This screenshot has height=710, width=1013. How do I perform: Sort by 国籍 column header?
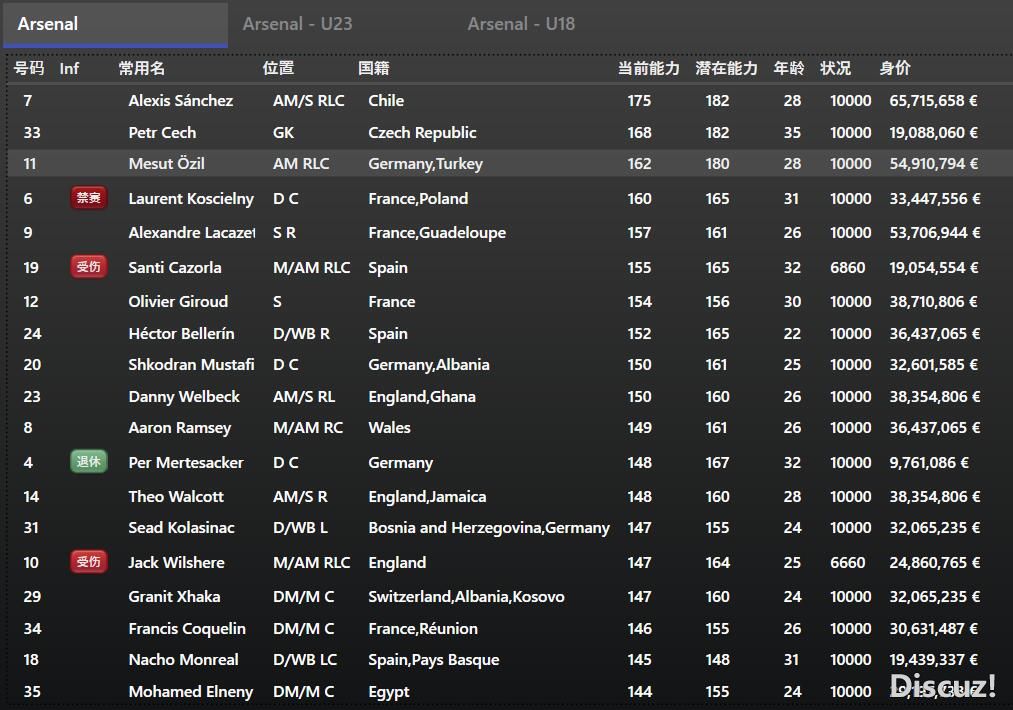coord(373,68)
